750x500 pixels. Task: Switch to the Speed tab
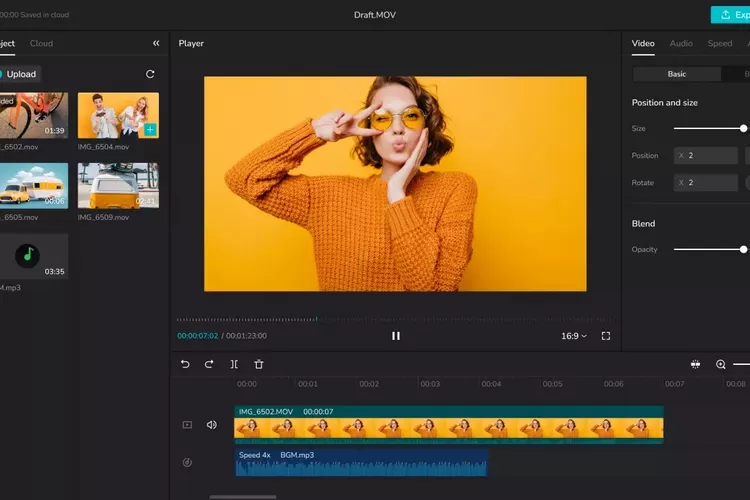pos(720,43)
